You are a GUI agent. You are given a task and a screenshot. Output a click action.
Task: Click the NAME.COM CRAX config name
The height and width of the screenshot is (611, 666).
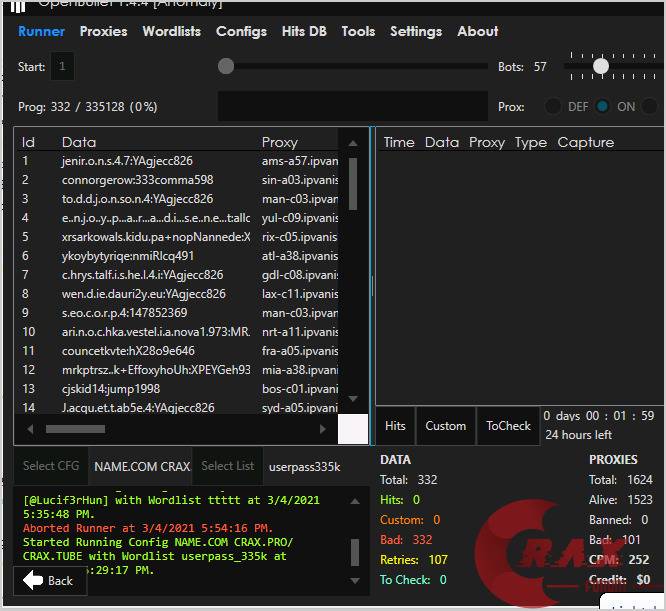pos(142,467)
